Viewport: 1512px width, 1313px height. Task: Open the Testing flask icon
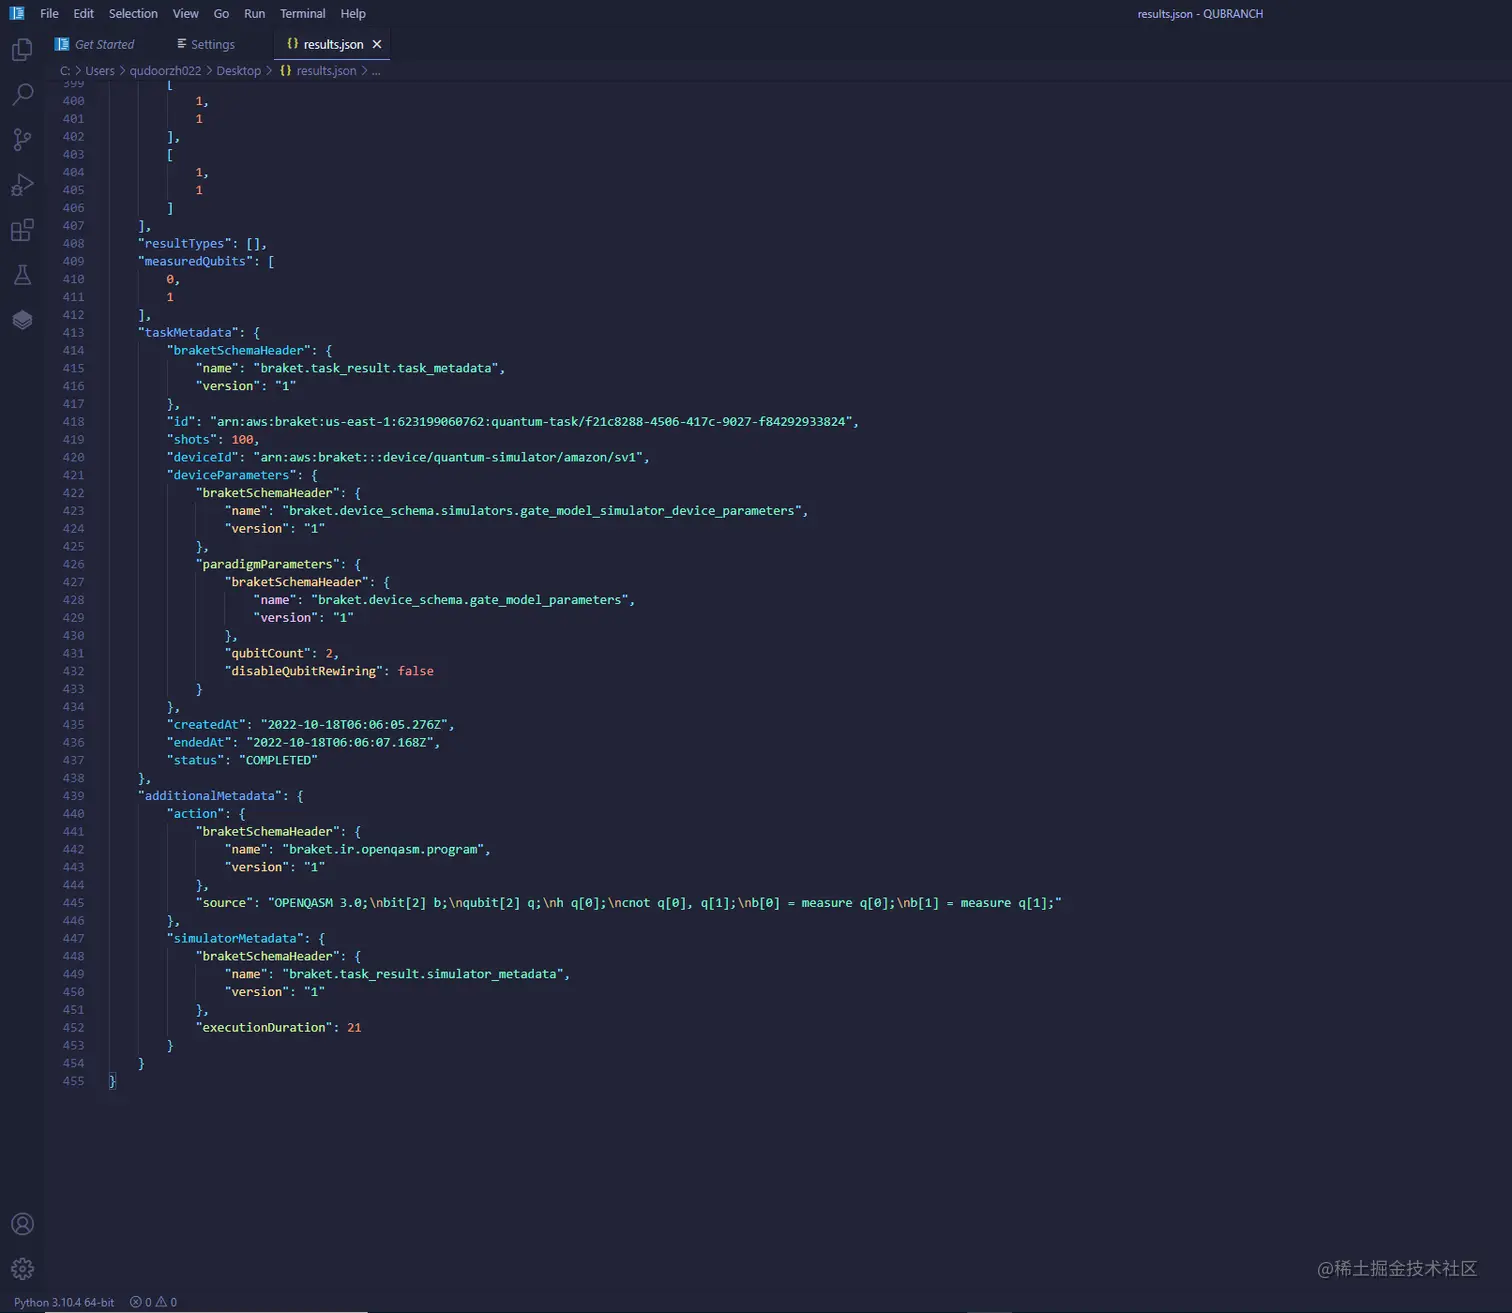click(x=22, y=275)
